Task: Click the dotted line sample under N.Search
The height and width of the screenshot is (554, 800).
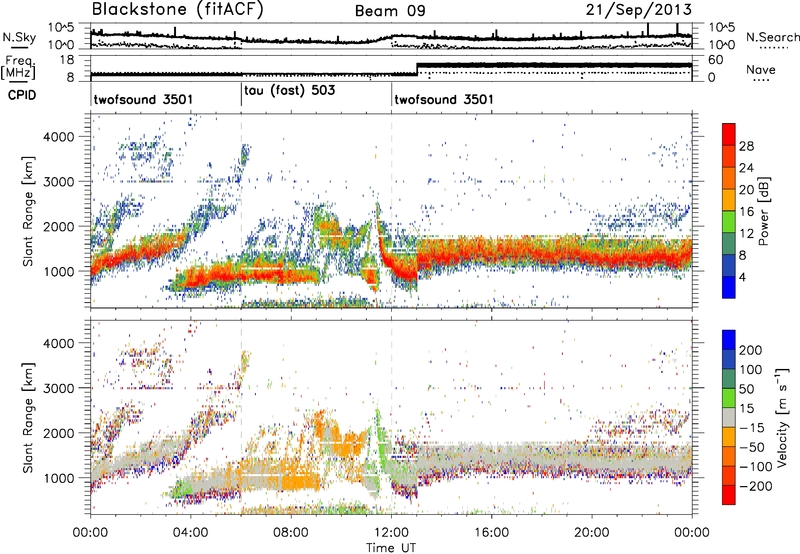Action: (x=774, y=47)
